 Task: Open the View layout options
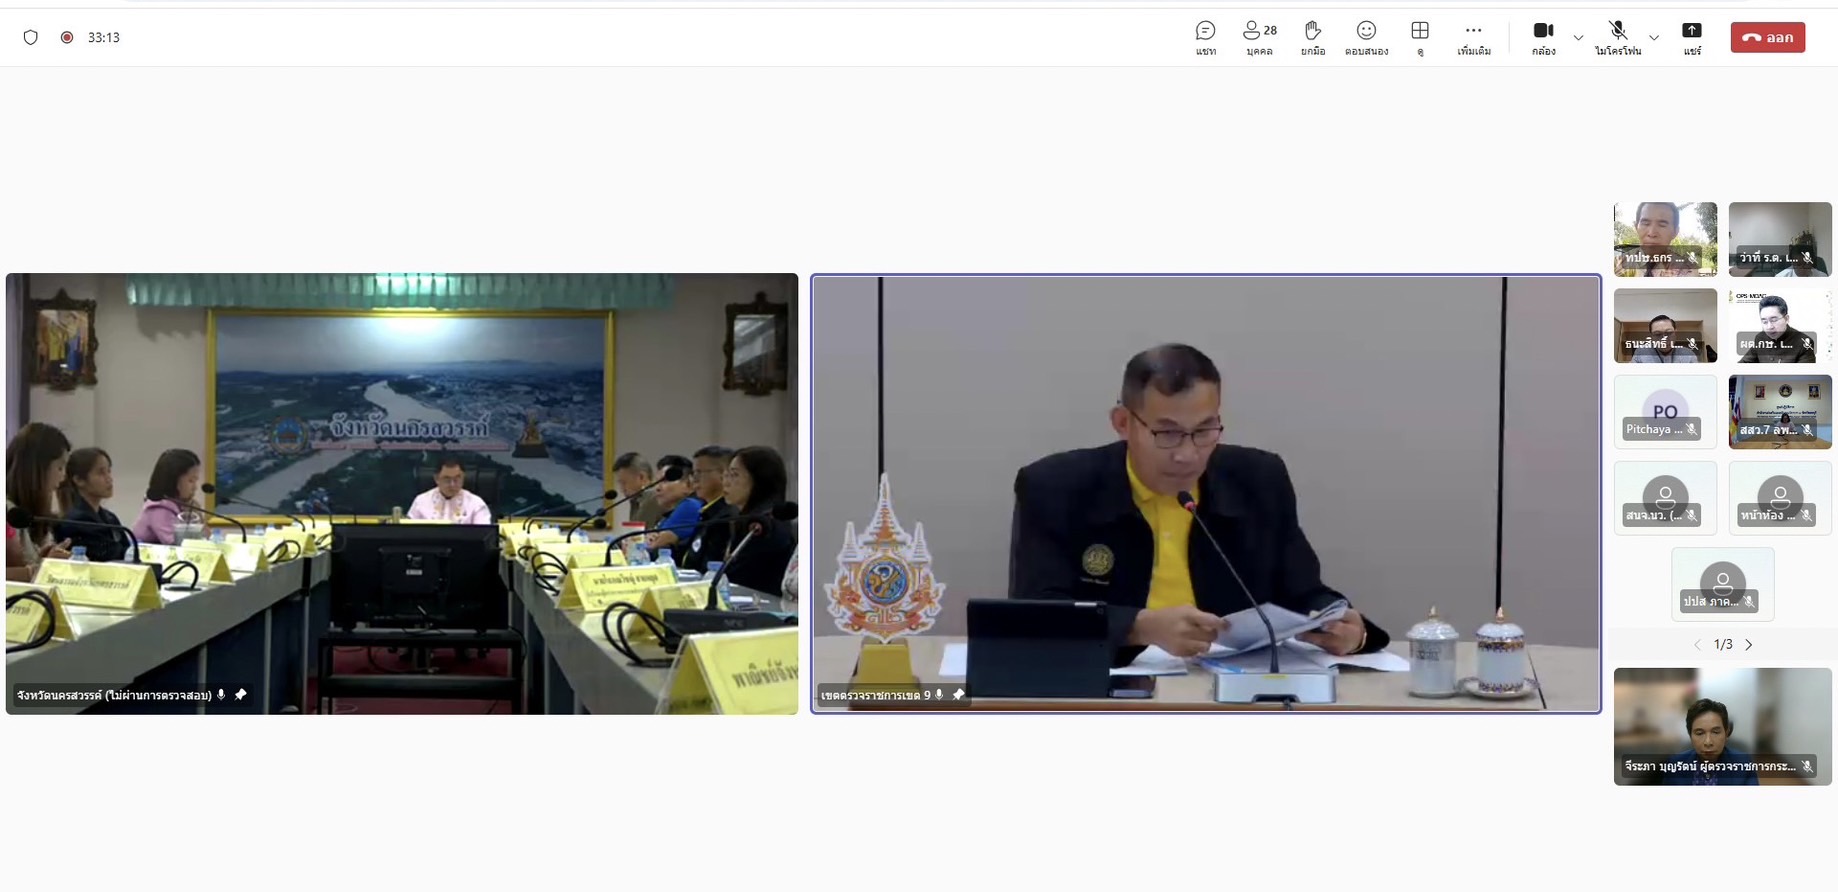point(1419,37)
